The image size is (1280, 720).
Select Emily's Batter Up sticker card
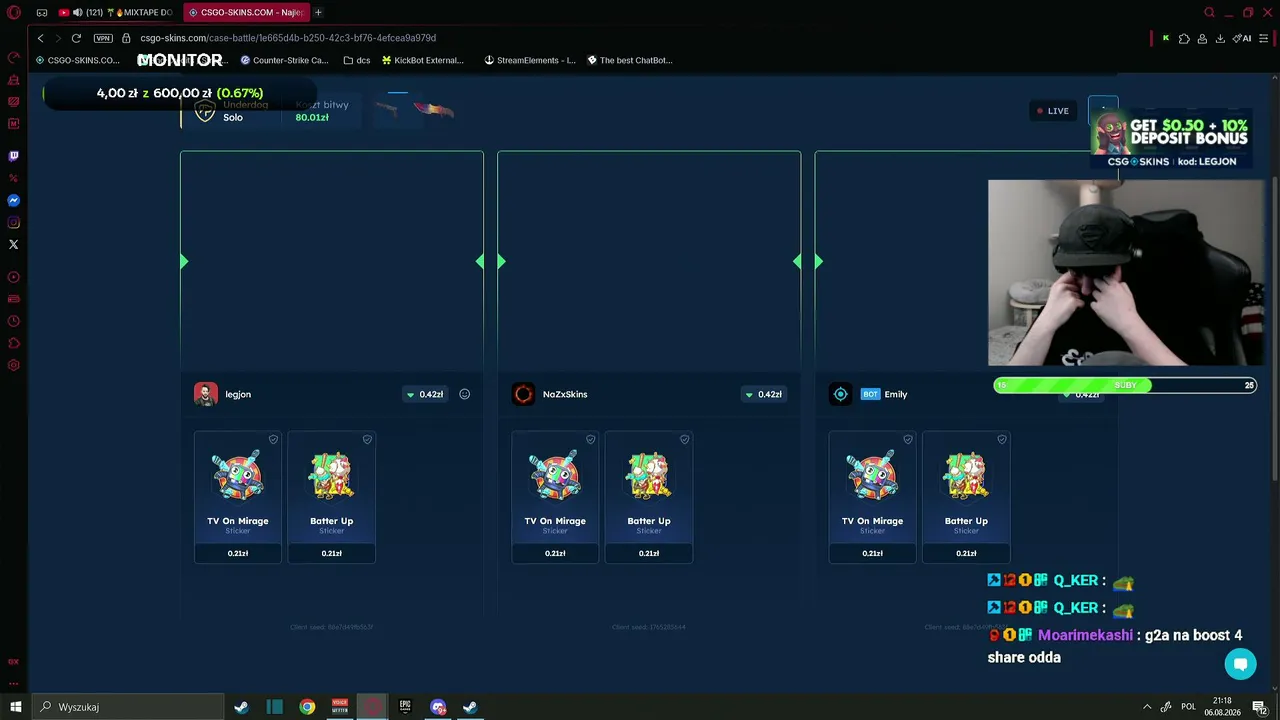click(x=966, y=497)
